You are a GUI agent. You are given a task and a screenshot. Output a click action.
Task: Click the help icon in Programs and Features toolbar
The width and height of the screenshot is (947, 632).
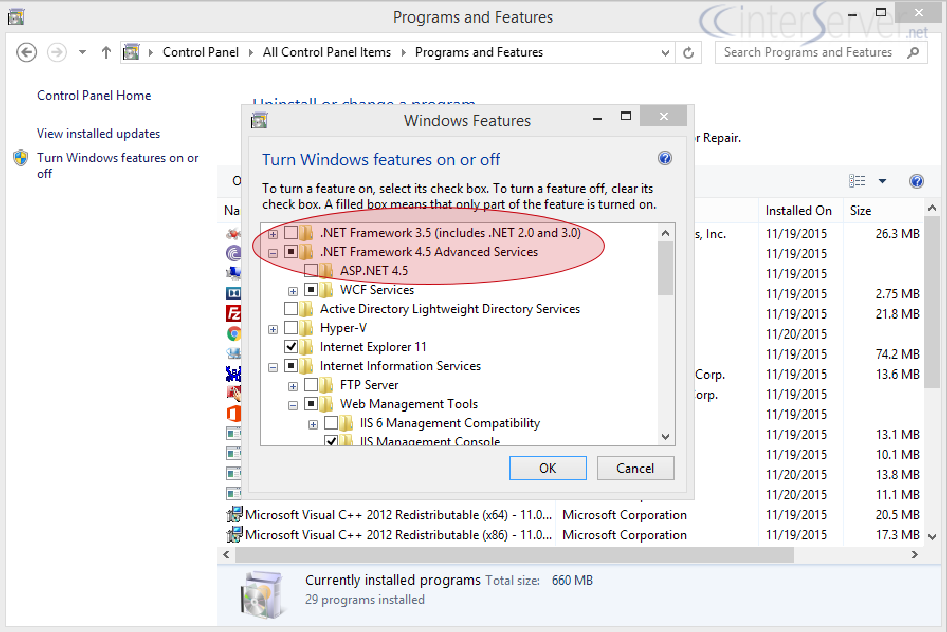pos(916,181)
